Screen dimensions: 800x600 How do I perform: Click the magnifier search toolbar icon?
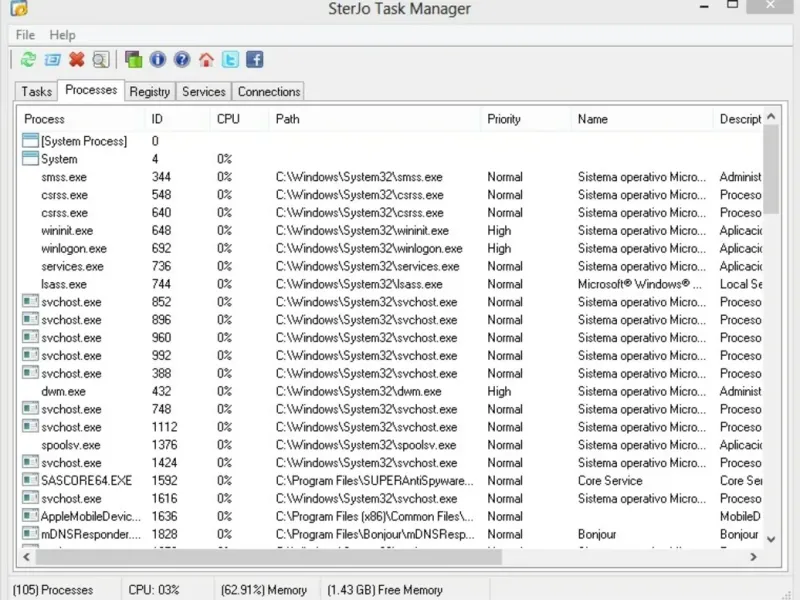point(101,60)
